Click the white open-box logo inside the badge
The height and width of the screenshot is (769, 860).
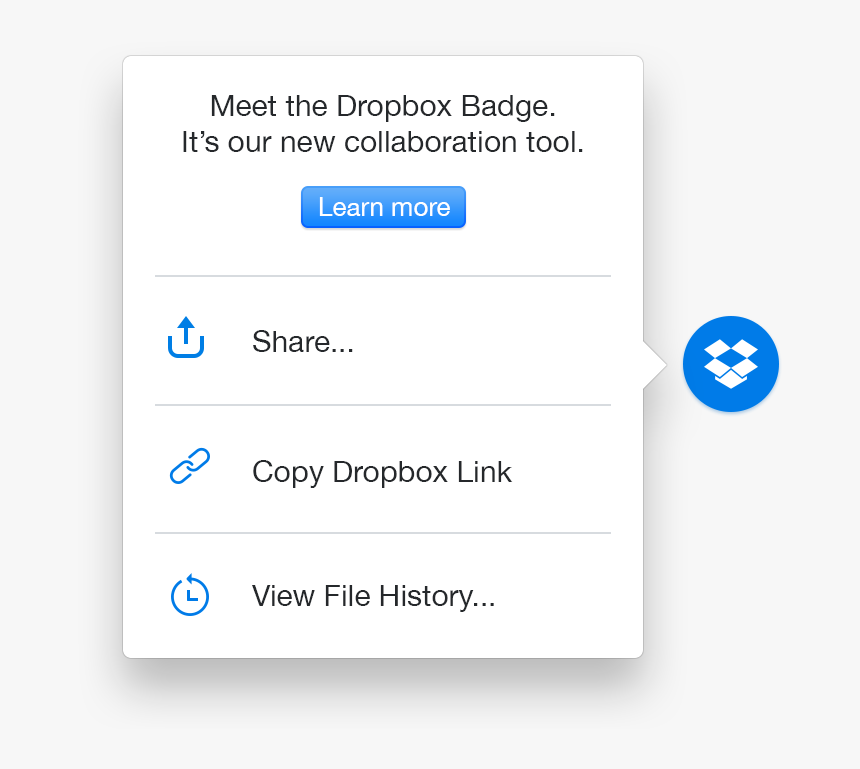pyautogui.click(x=730, y=364)
